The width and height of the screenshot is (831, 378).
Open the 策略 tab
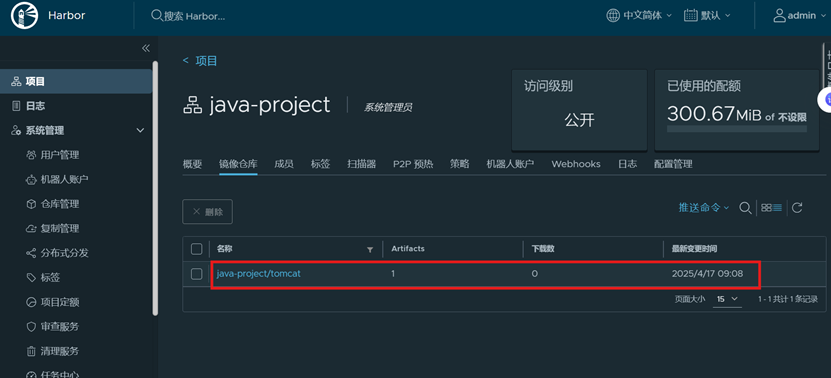(x=459, y=164)
